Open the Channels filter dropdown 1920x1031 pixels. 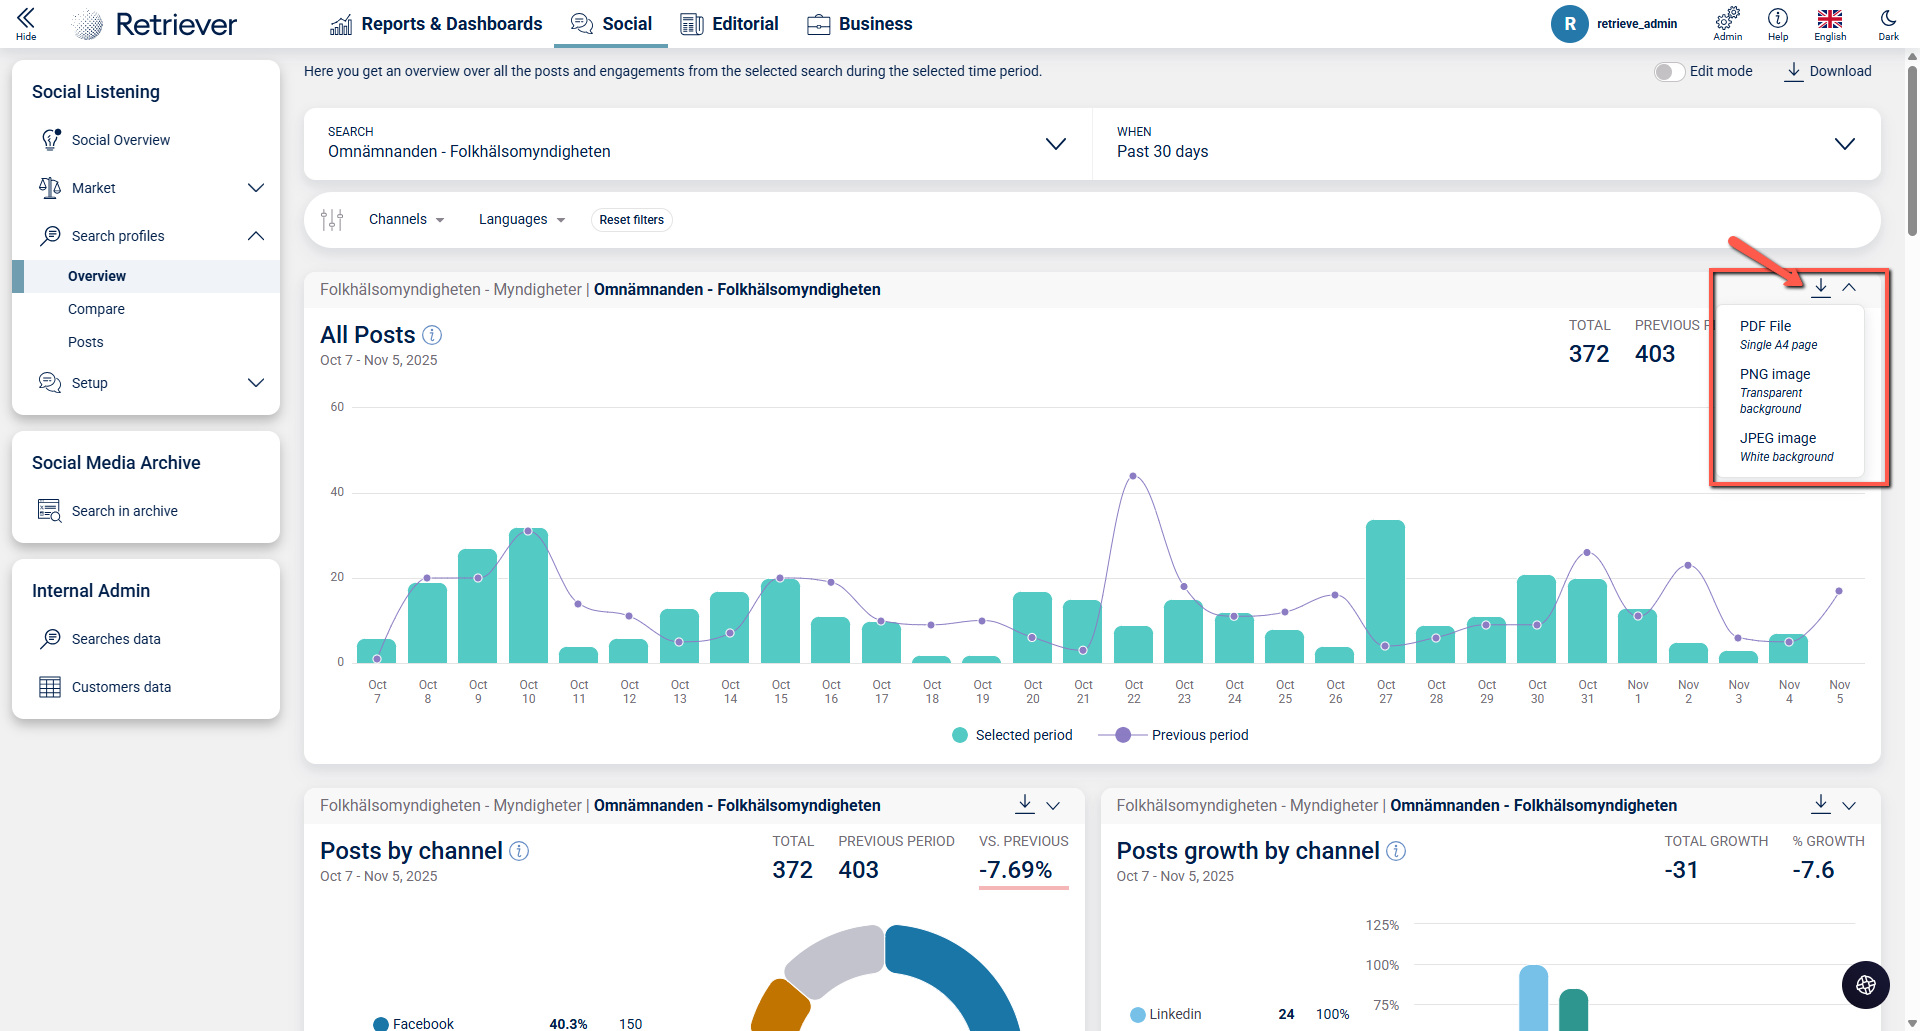pos(406,220)
